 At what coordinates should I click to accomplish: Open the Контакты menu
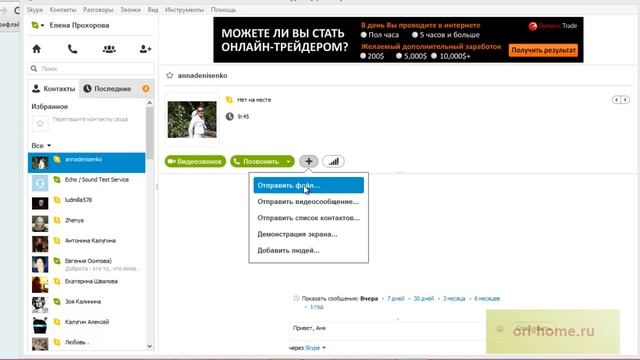tap(63, 10)
